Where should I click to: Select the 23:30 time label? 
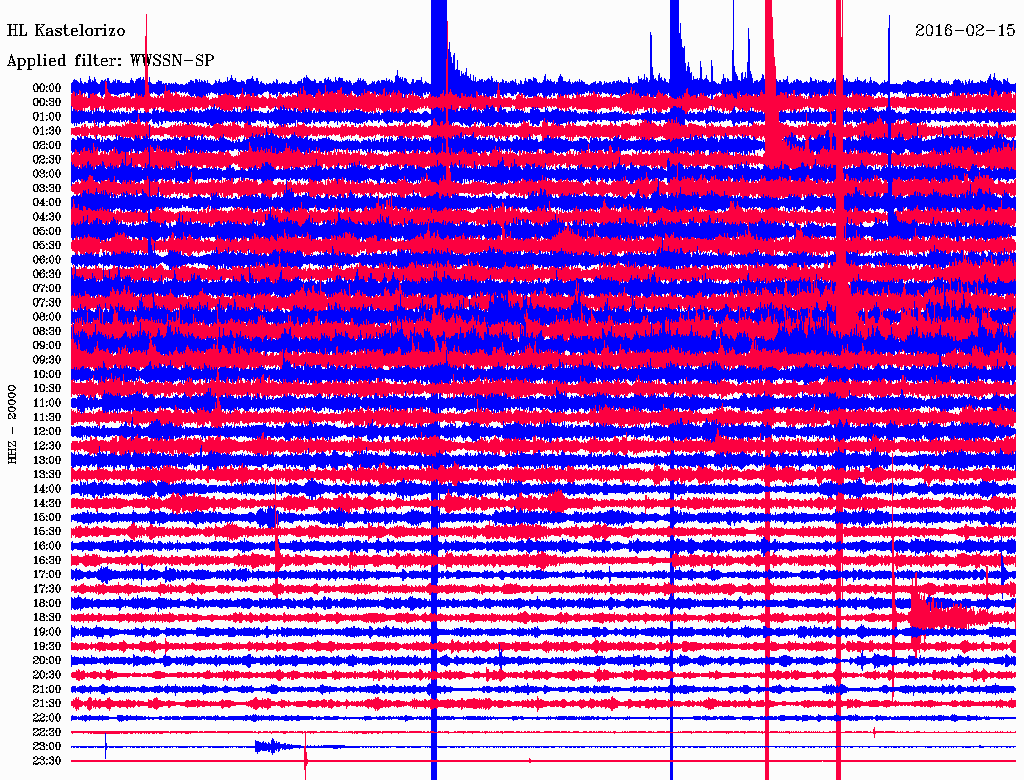click(47, 761)
